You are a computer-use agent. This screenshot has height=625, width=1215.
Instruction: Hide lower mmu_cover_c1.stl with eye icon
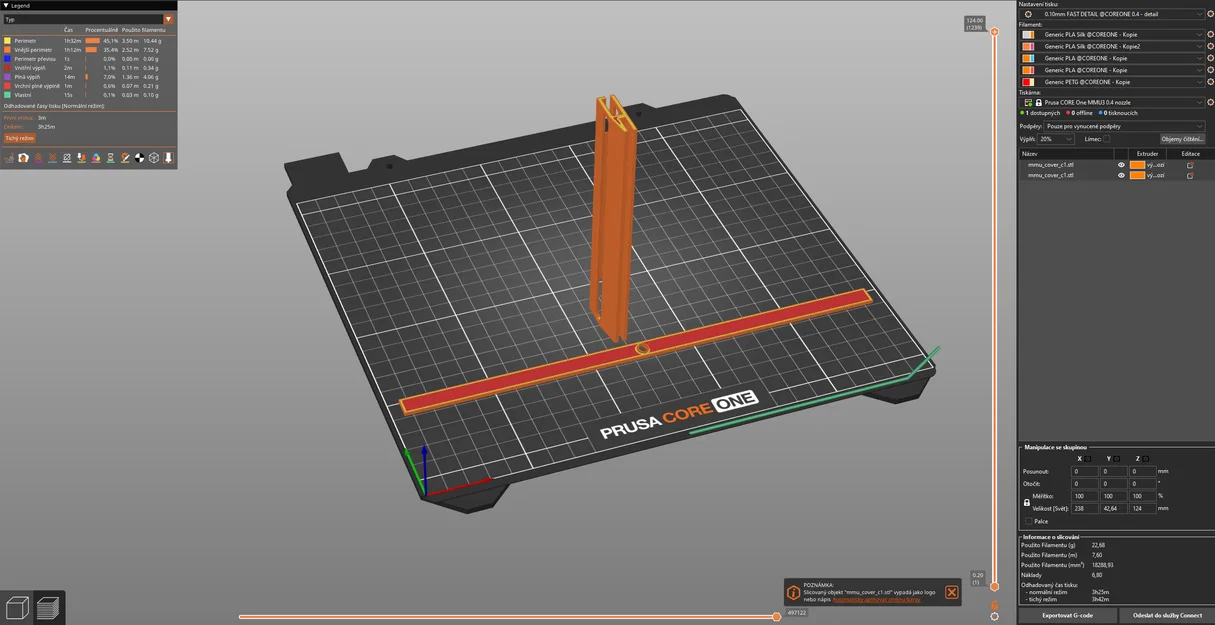tap(1121, 175)
